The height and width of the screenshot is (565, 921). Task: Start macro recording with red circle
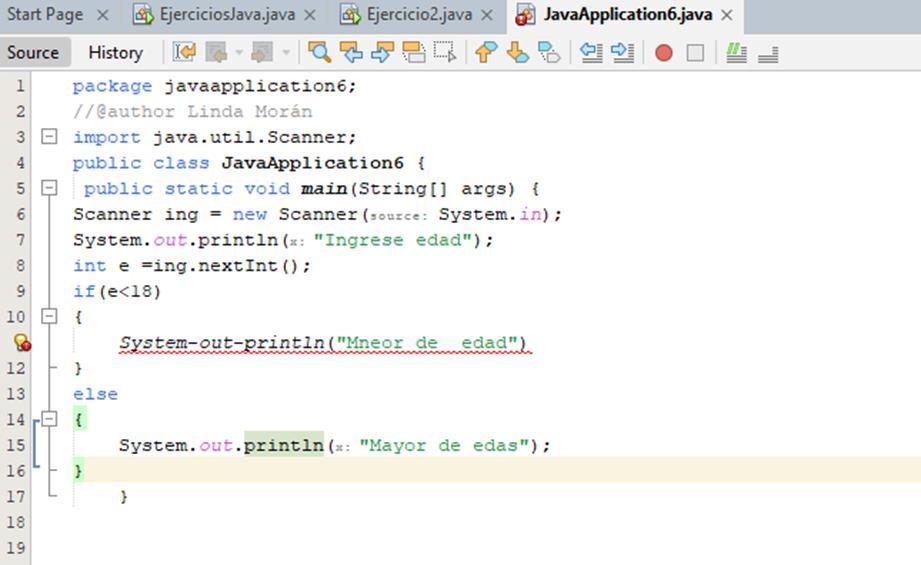[664, 53]
